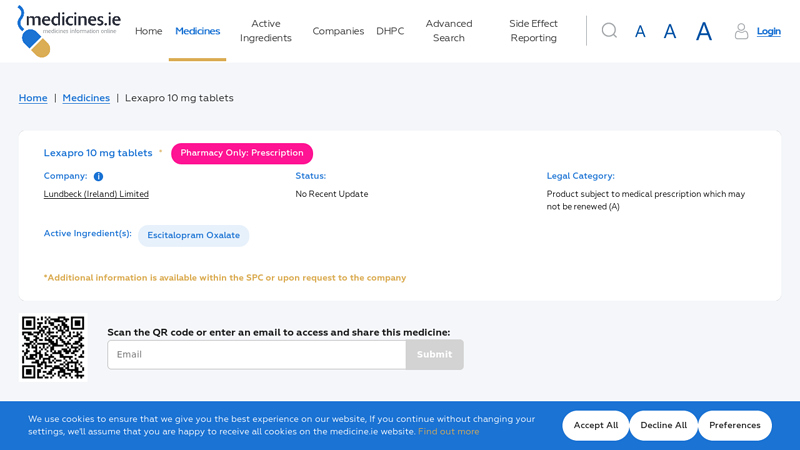Open cookie Preferences
Screen dimensions: 800x450
pos(735,426)
